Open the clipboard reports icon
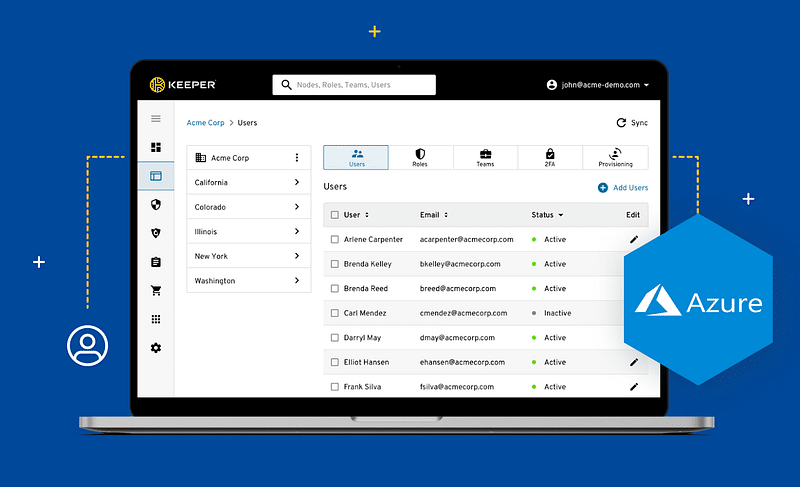800x487 pixels. [156, 262]
